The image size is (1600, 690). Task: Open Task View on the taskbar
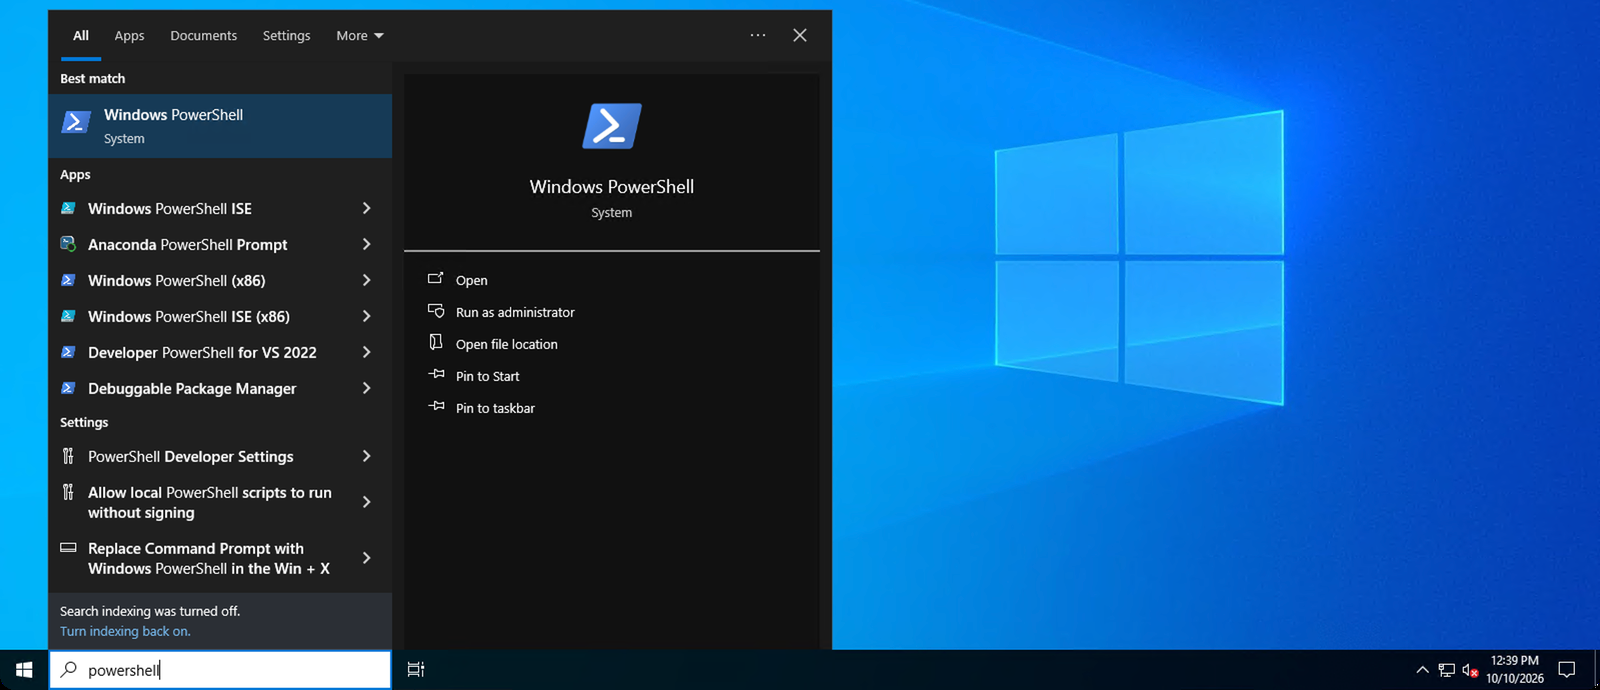click(416, 669)
